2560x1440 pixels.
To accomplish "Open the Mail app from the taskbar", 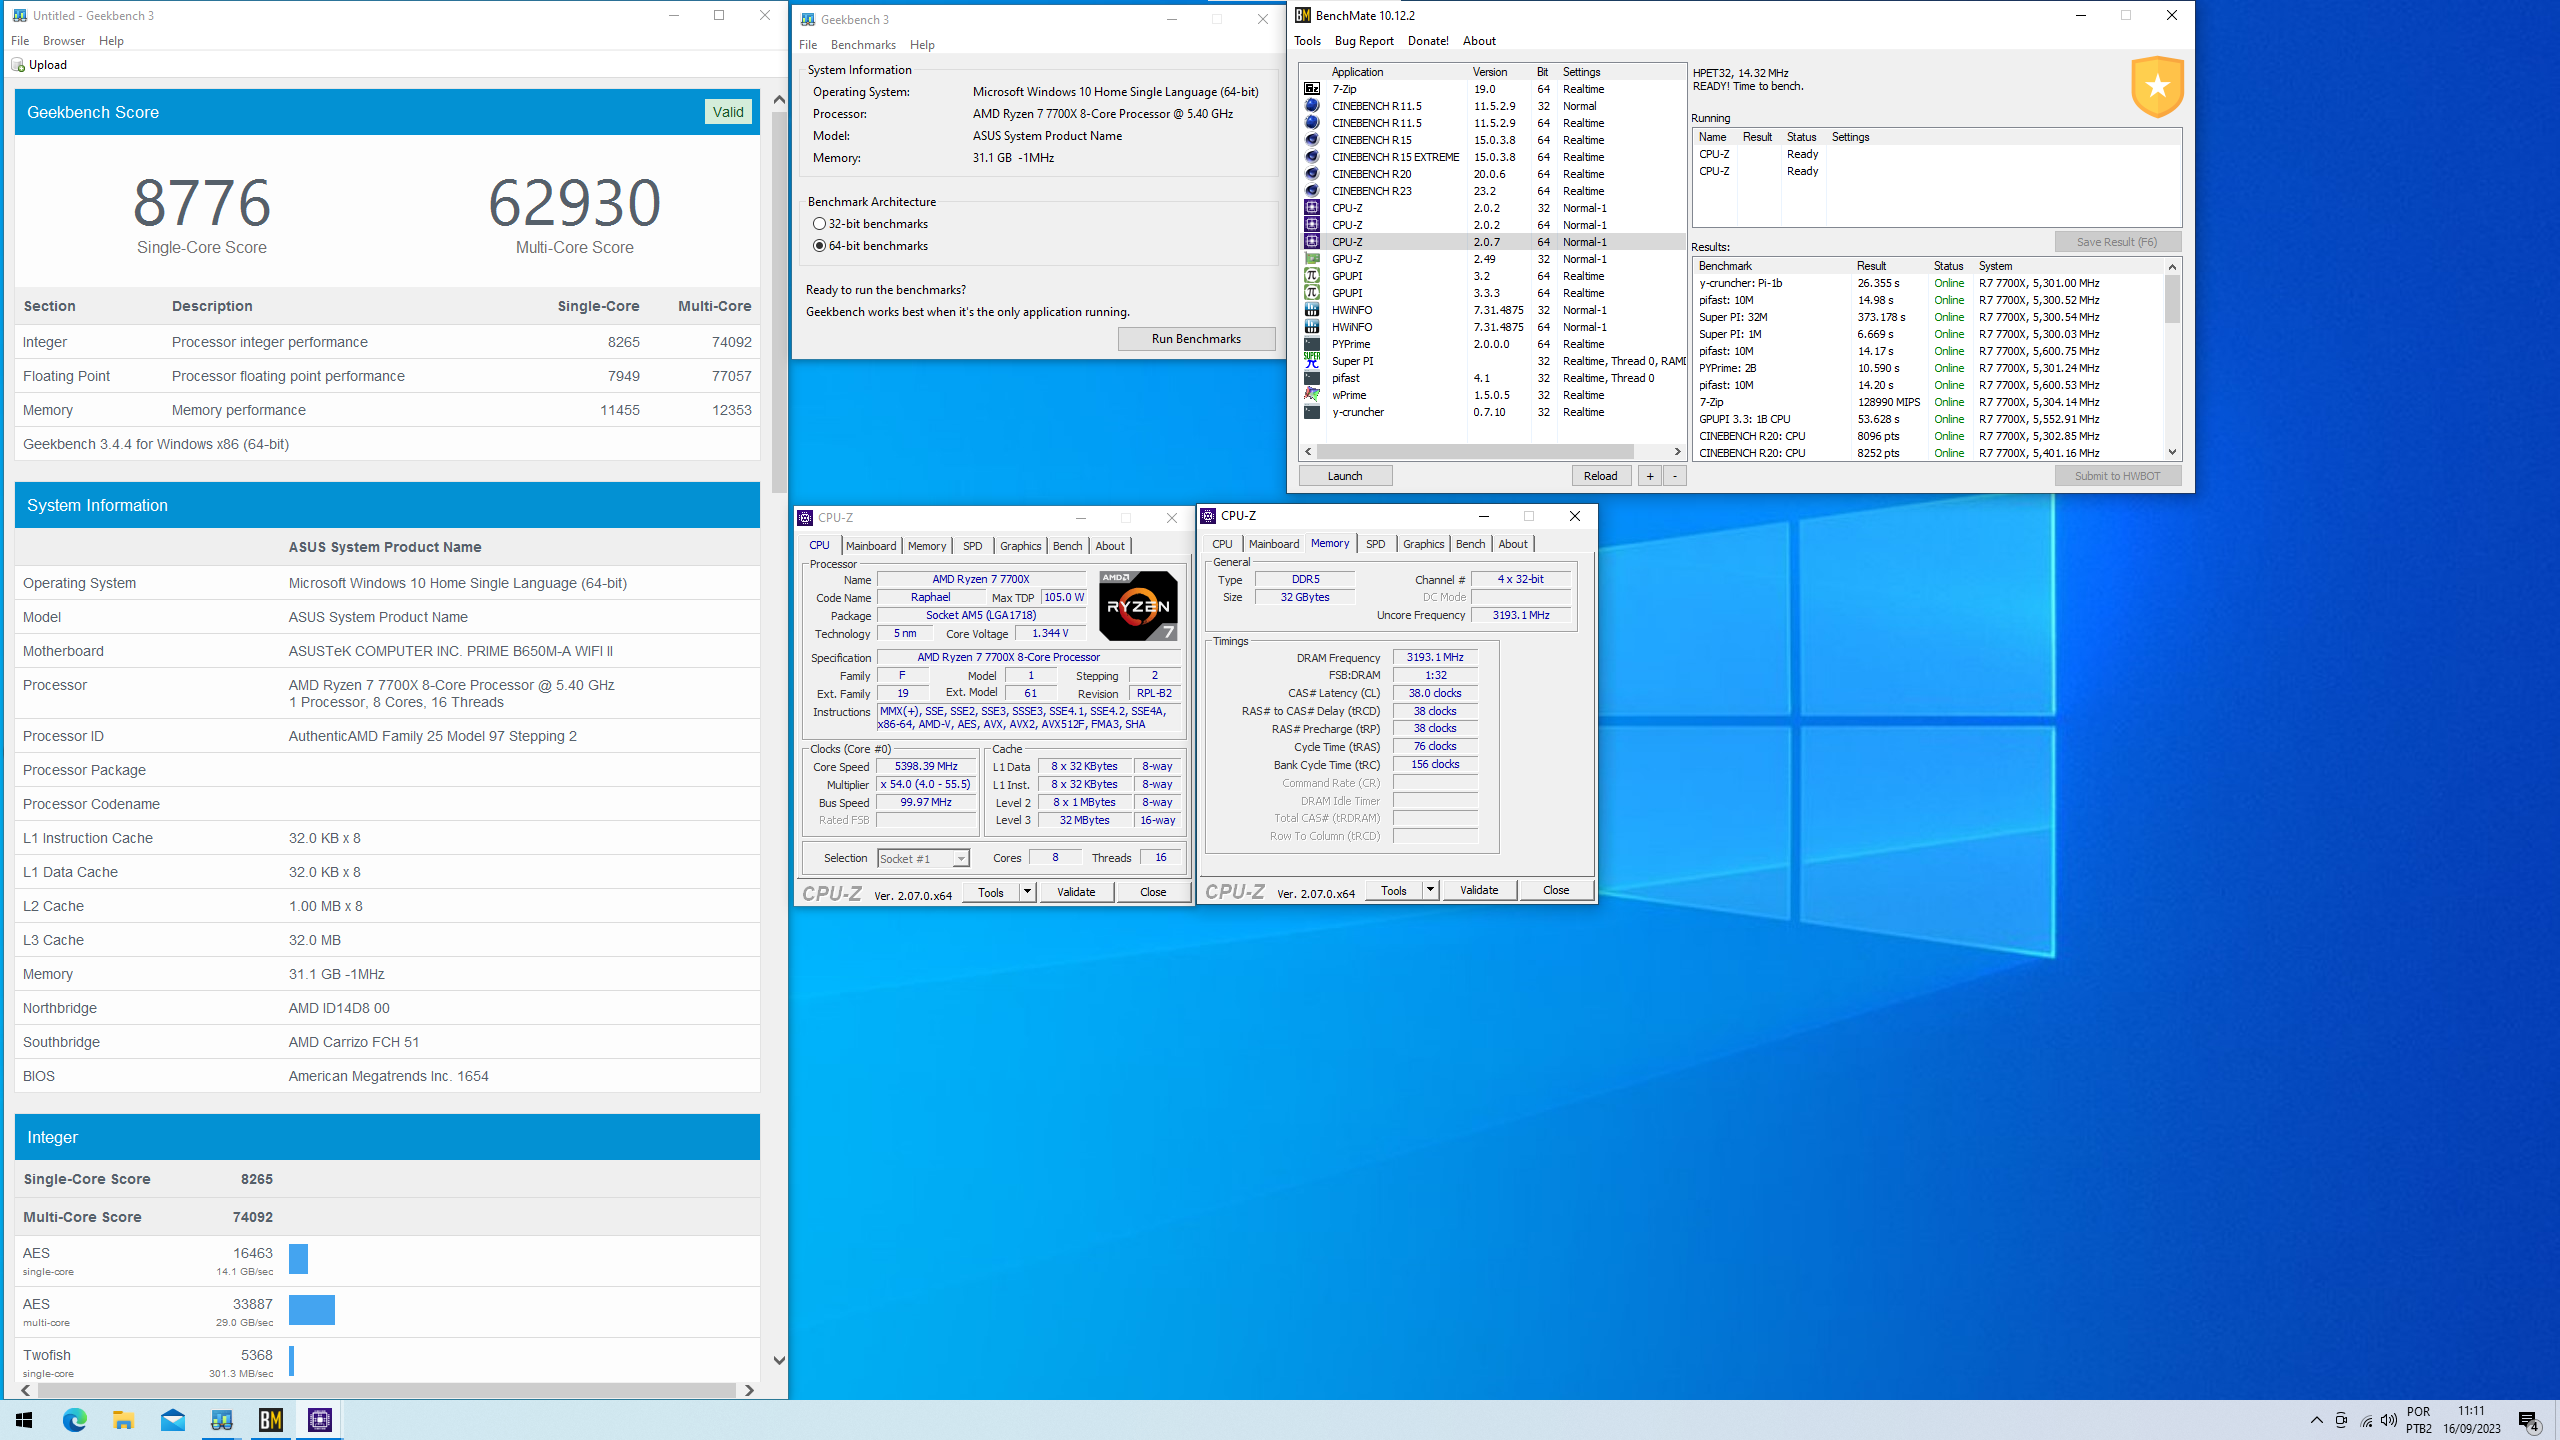I will [172, 1420].
